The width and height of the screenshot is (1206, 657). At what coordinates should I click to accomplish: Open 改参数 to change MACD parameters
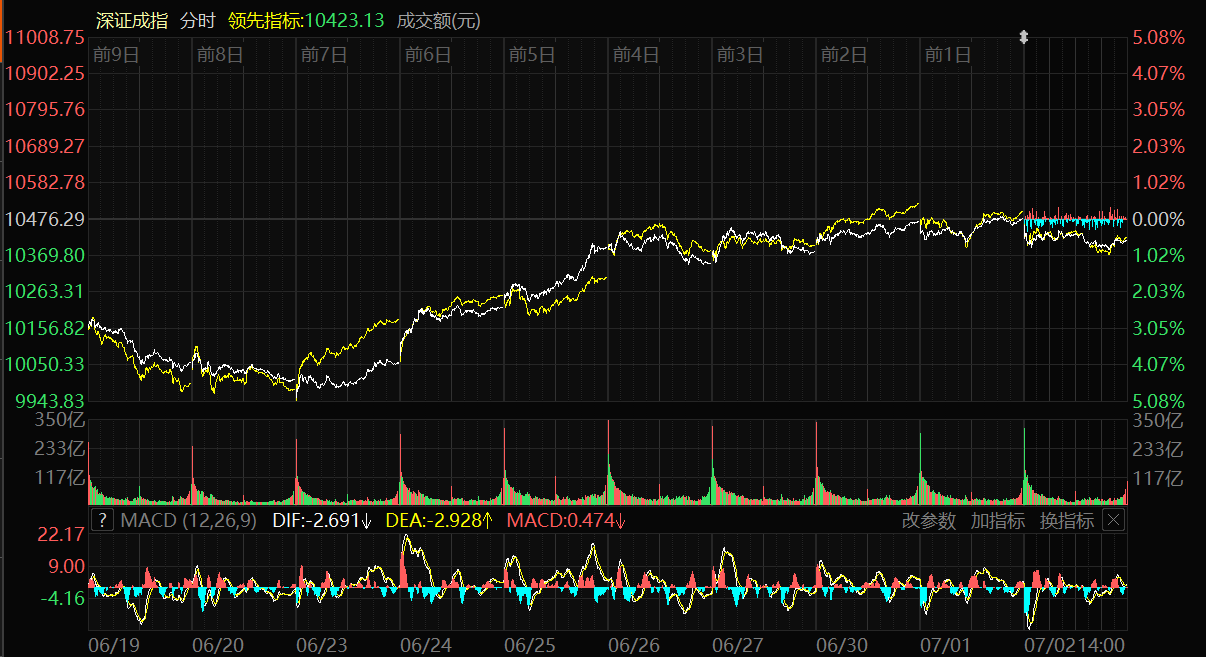pyautogui.click(x=929, y=520)
